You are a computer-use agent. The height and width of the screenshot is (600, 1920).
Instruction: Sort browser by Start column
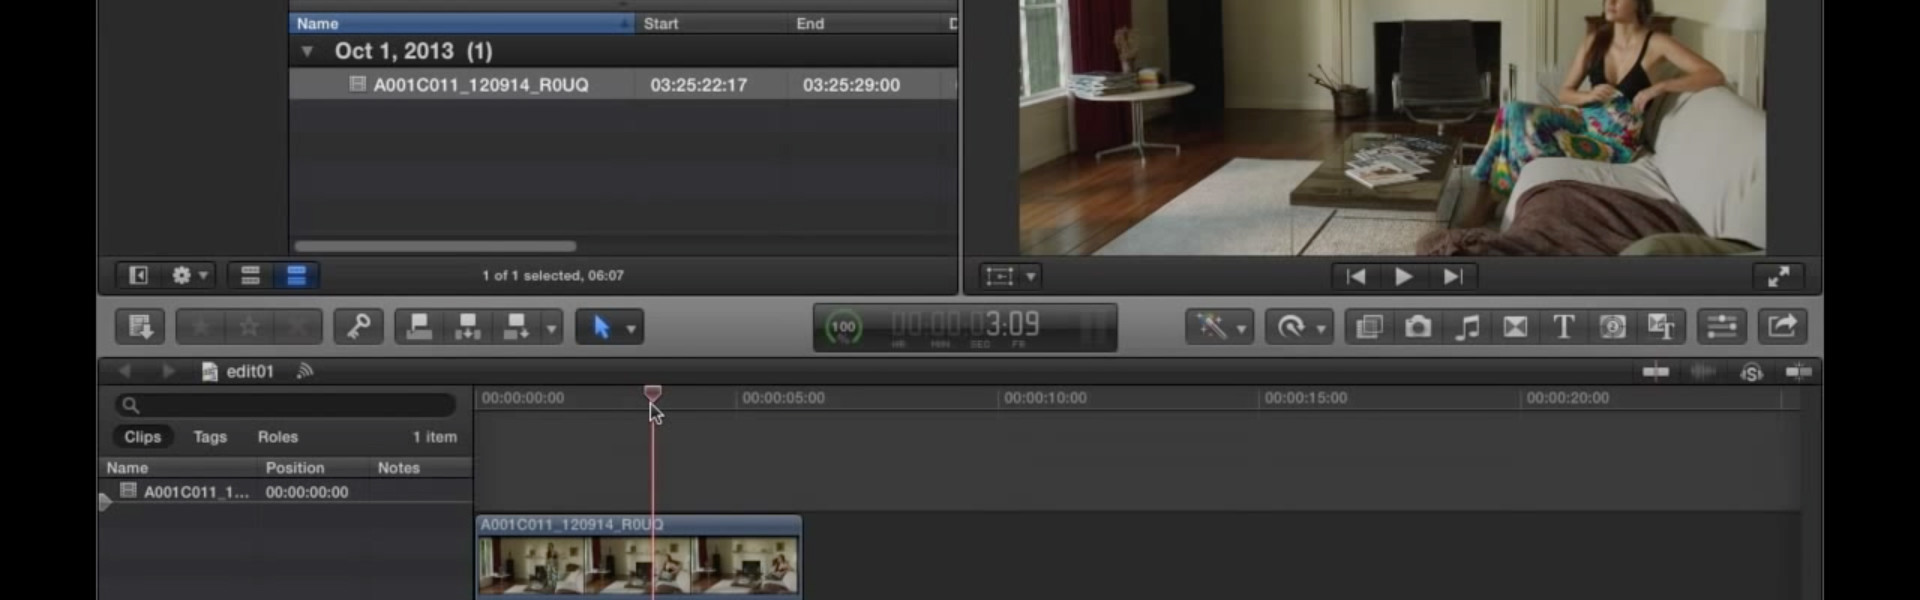tap(710, 23)
